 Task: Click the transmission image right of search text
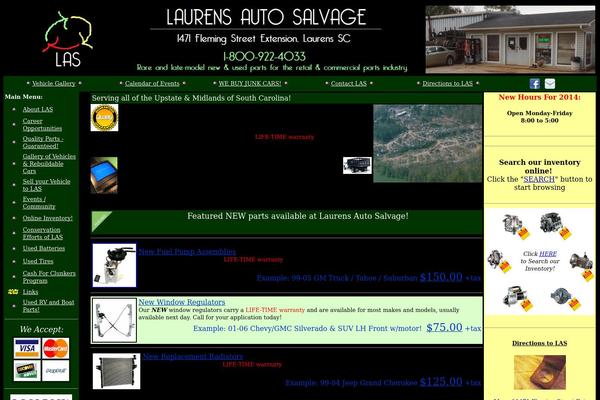tap(582, 265)
